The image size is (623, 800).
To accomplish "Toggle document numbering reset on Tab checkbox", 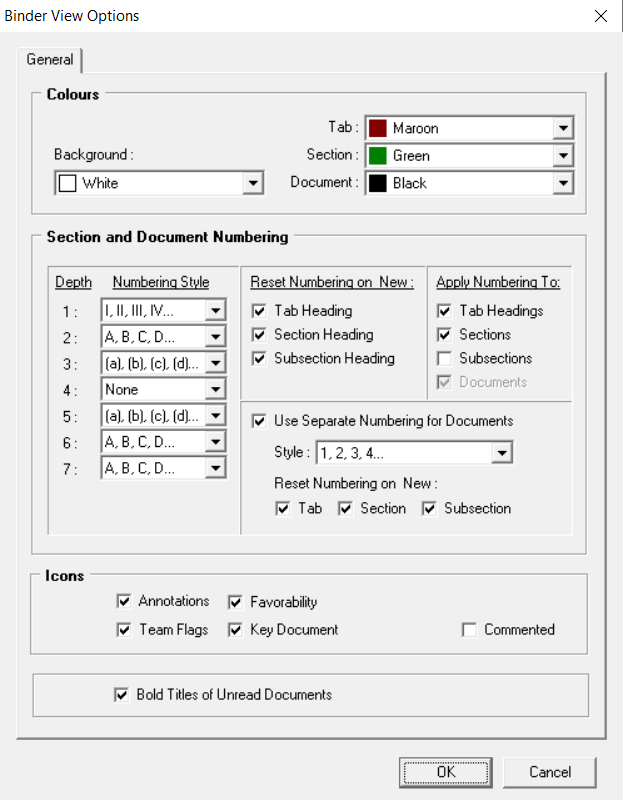I will pyautogui.click(x=282, y=509).
